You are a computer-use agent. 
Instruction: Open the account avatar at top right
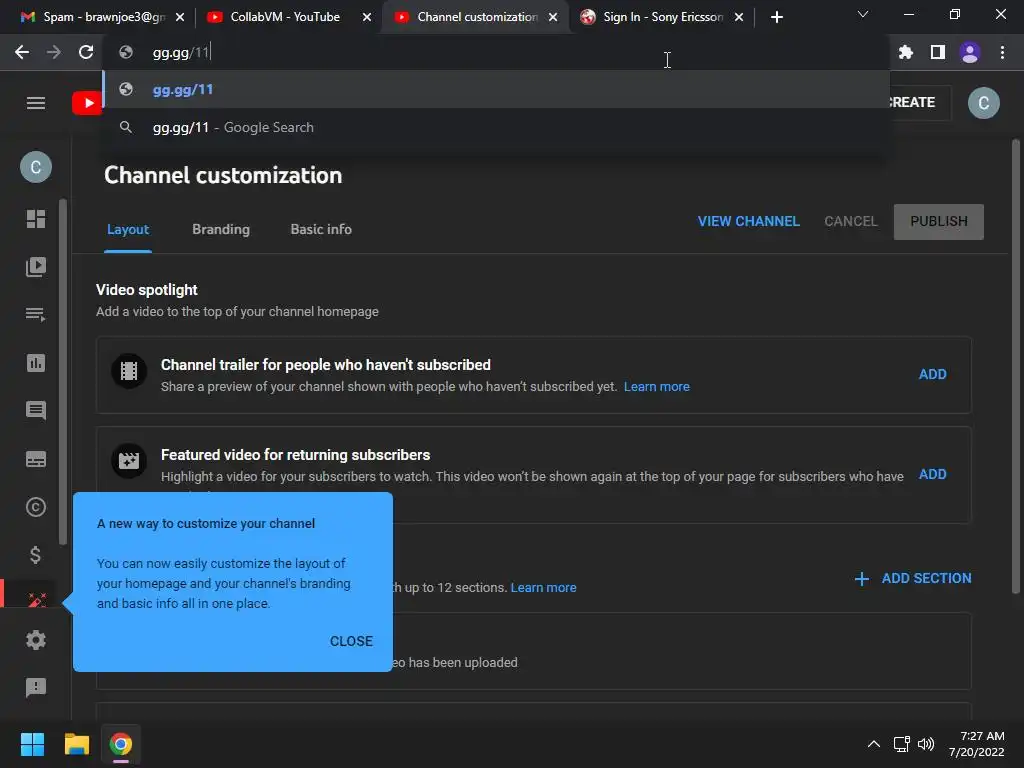coord(984,103)
